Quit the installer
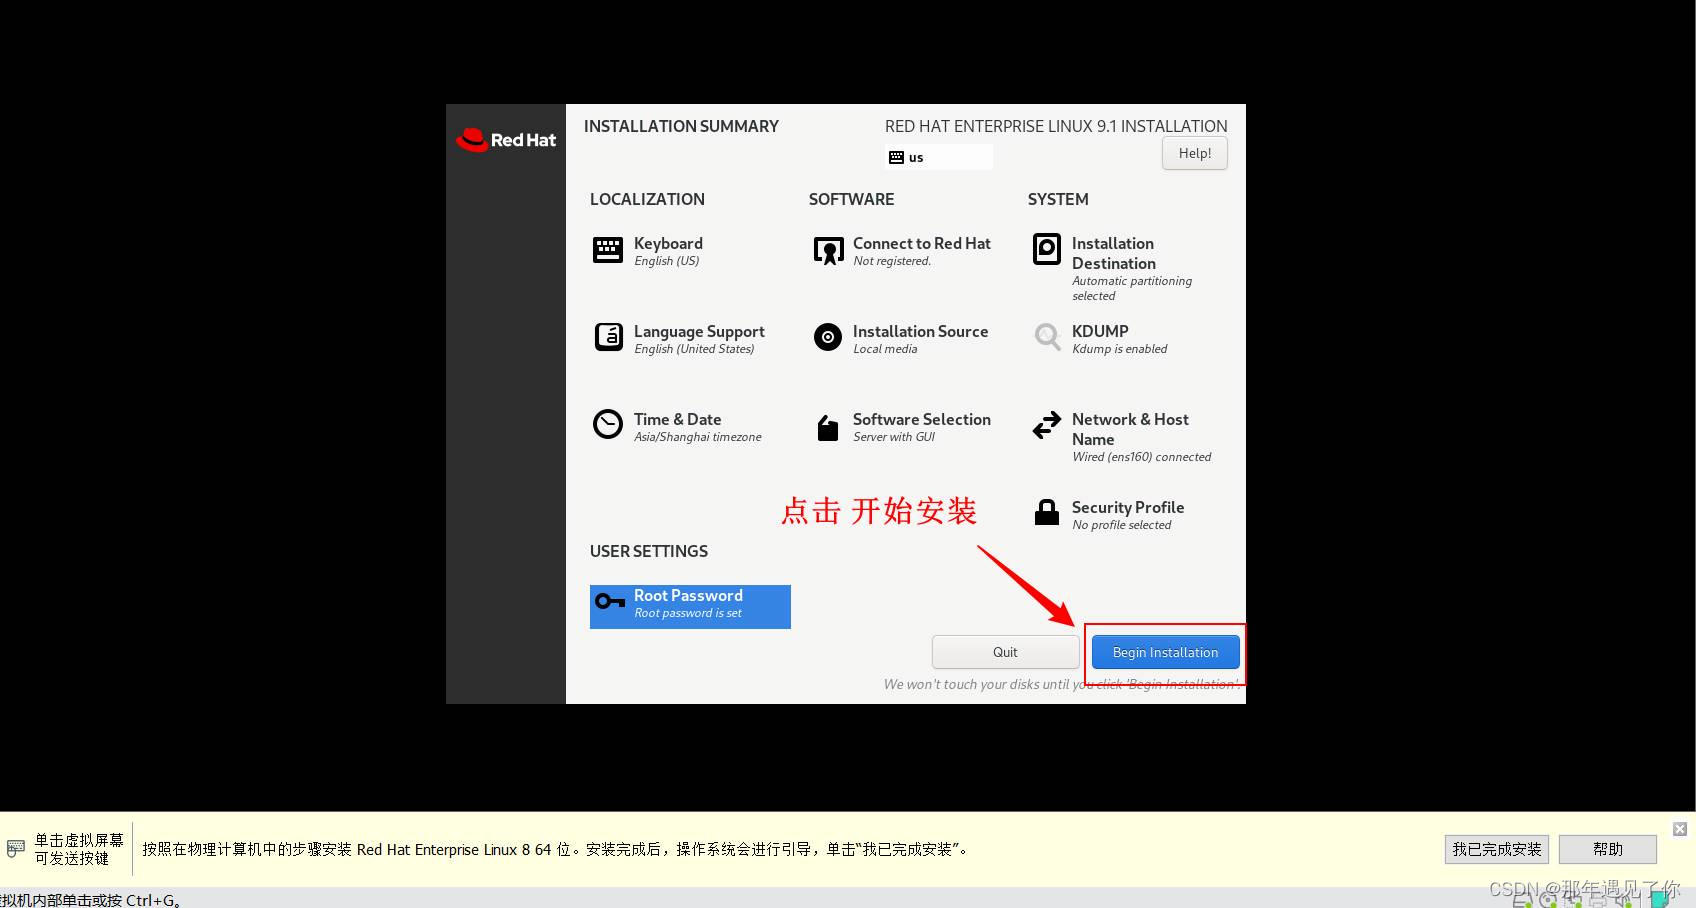 tap(1005, 652)
